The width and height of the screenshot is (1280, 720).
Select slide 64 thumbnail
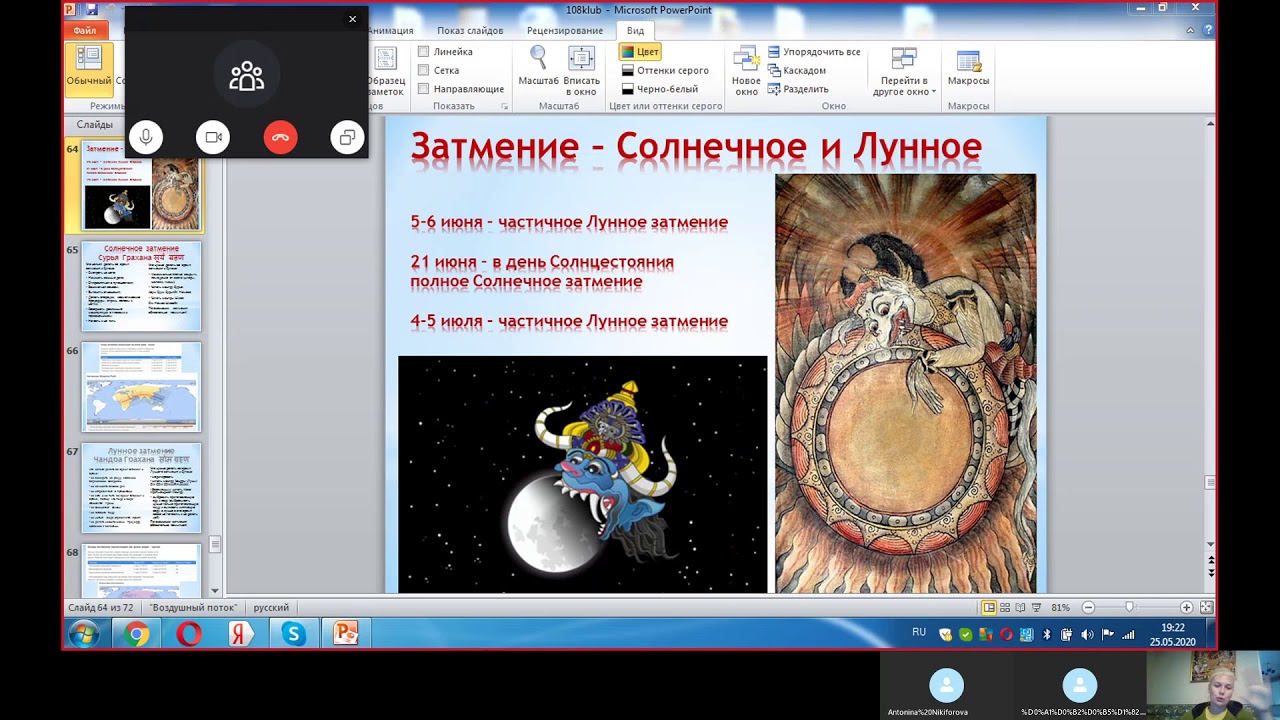point(141,186)
